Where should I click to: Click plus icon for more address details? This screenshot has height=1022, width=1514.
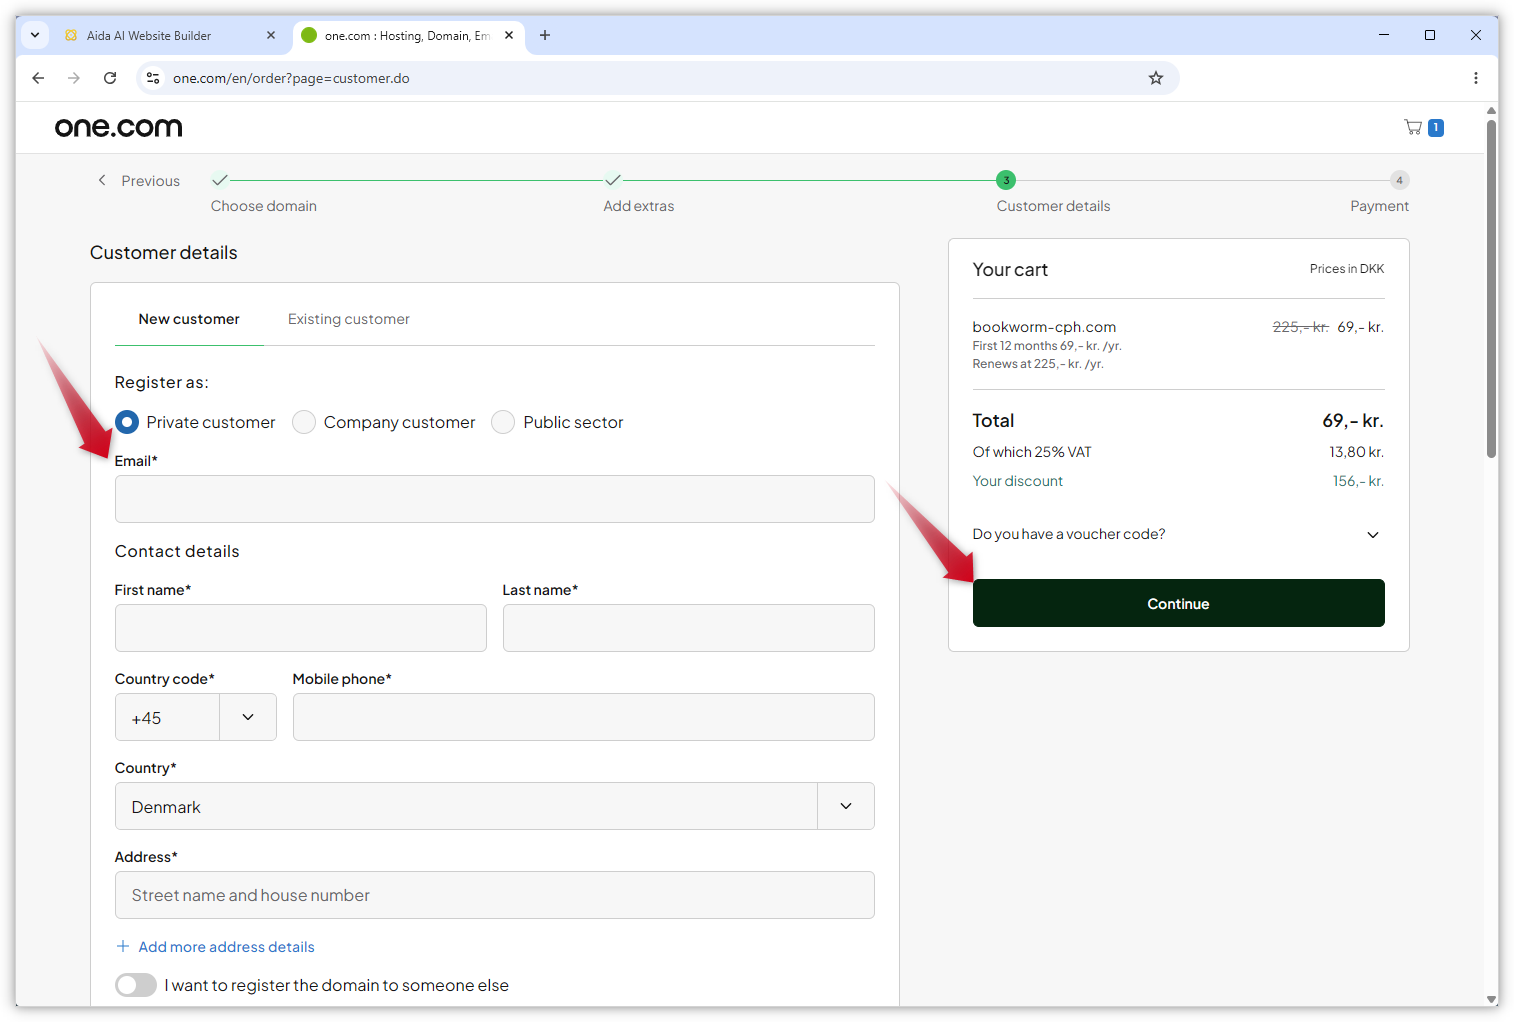tap(123, 946)
